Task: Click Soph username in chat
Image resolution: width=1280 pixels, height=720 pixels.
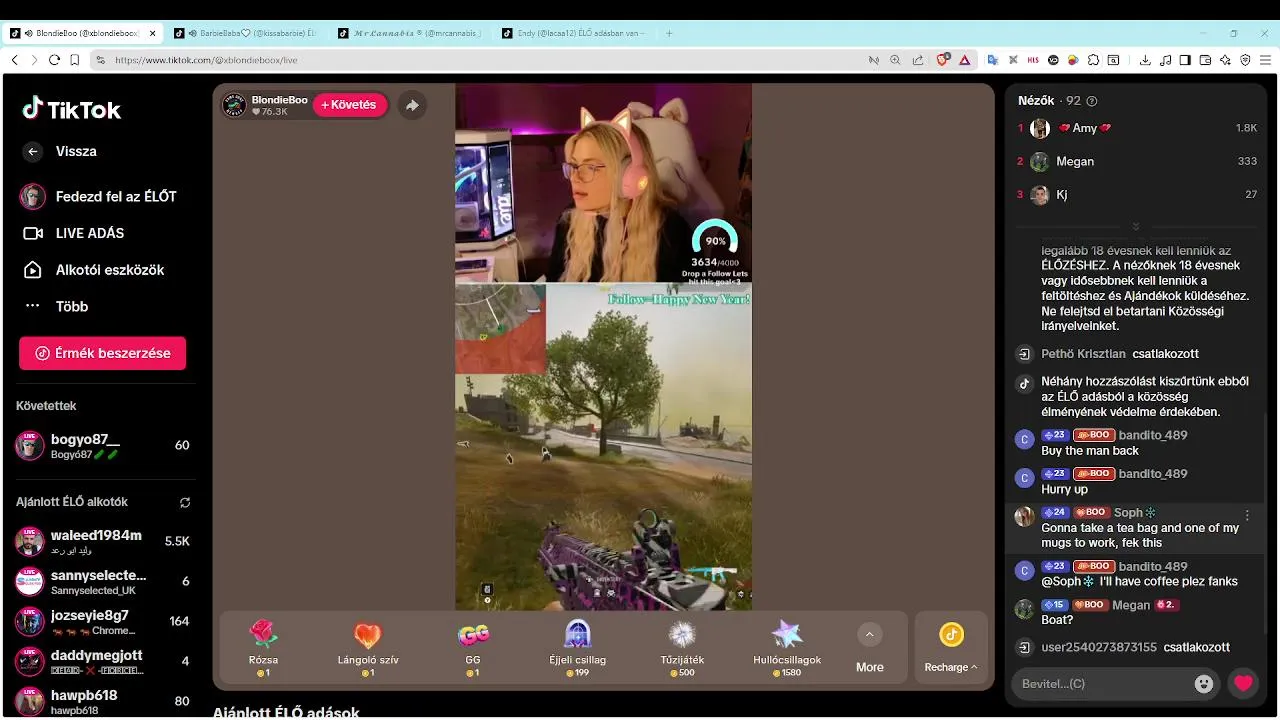Action: 1128,513
